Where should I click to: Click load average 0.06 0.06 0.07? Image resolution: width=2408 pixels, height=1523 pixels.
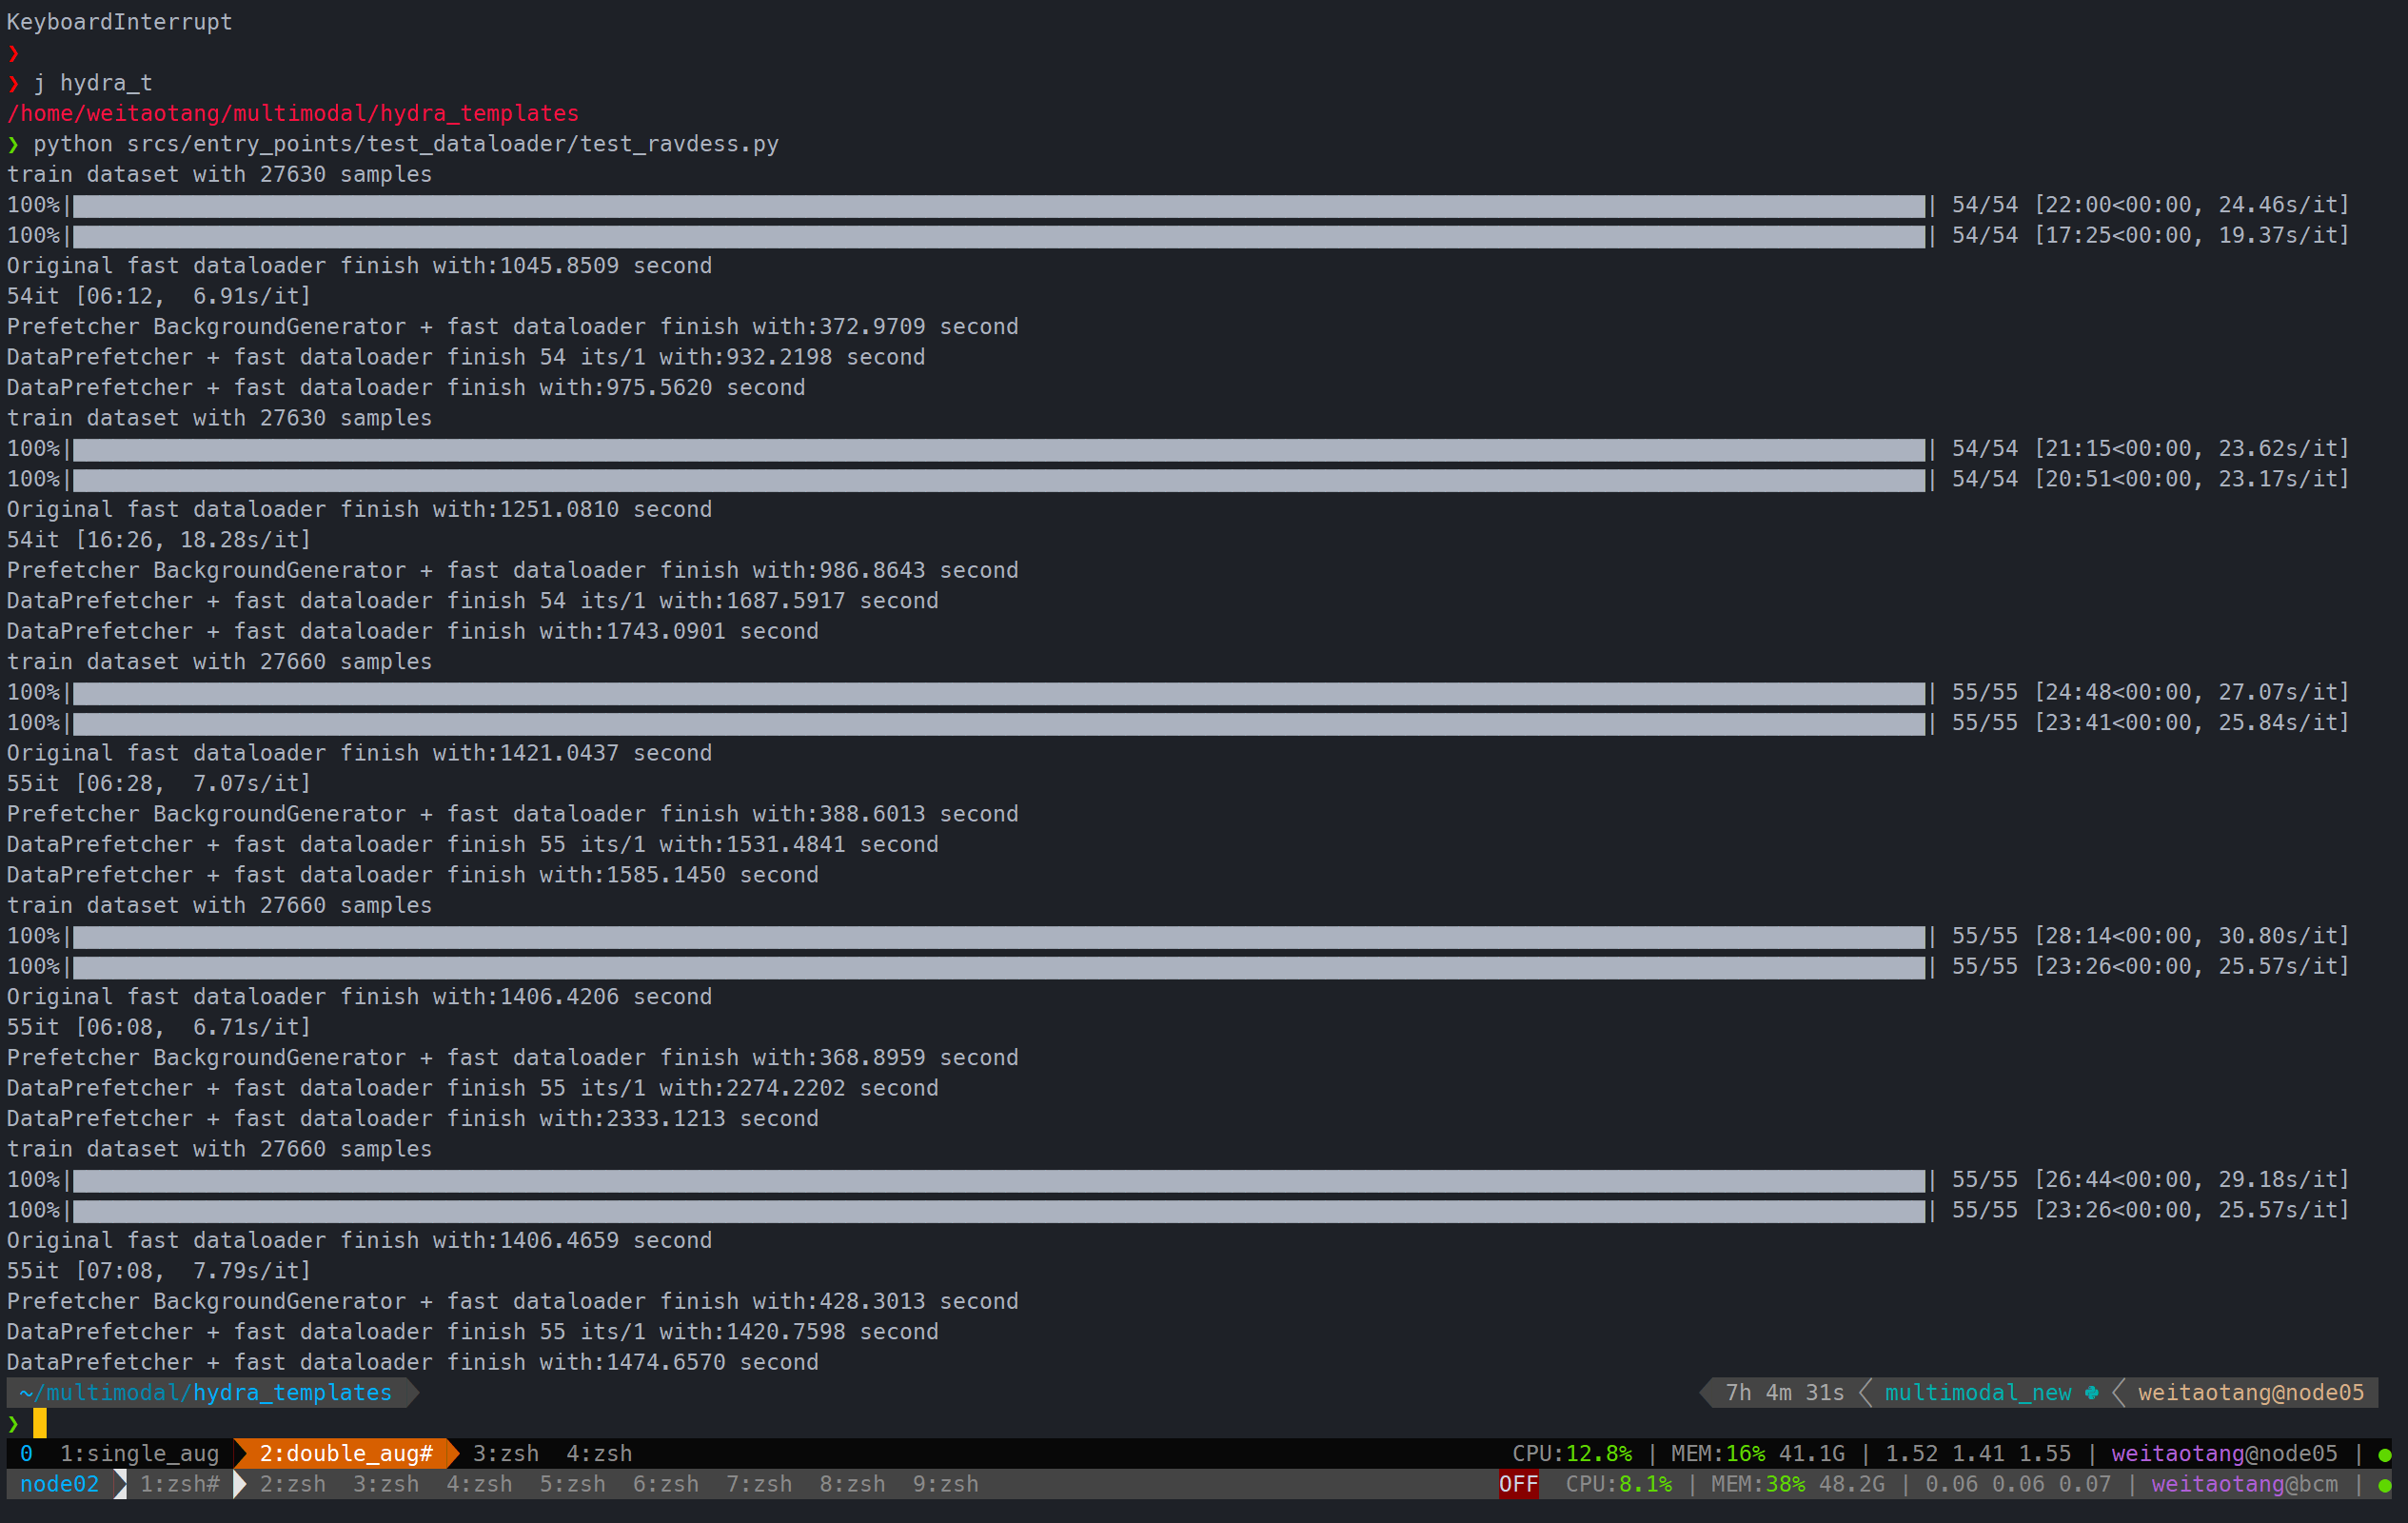[2018, 1484]
